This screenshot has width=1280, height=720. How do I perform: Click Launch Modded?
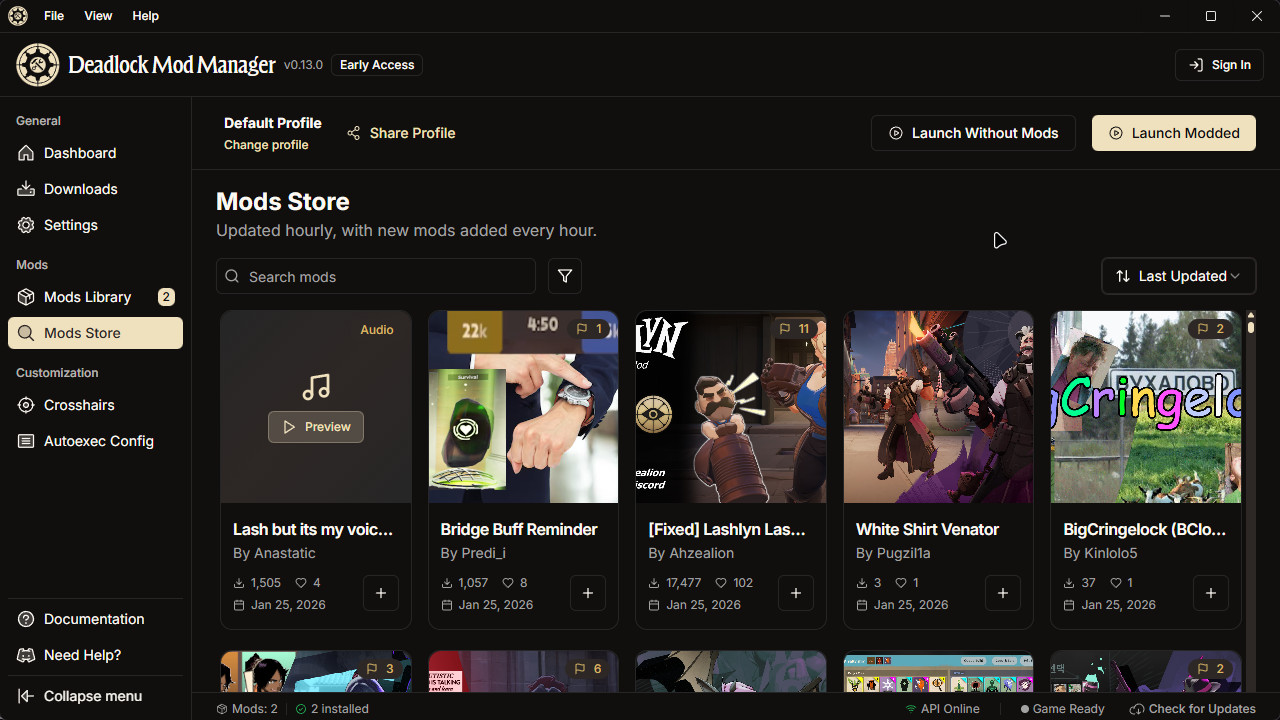click(1173, 132)
